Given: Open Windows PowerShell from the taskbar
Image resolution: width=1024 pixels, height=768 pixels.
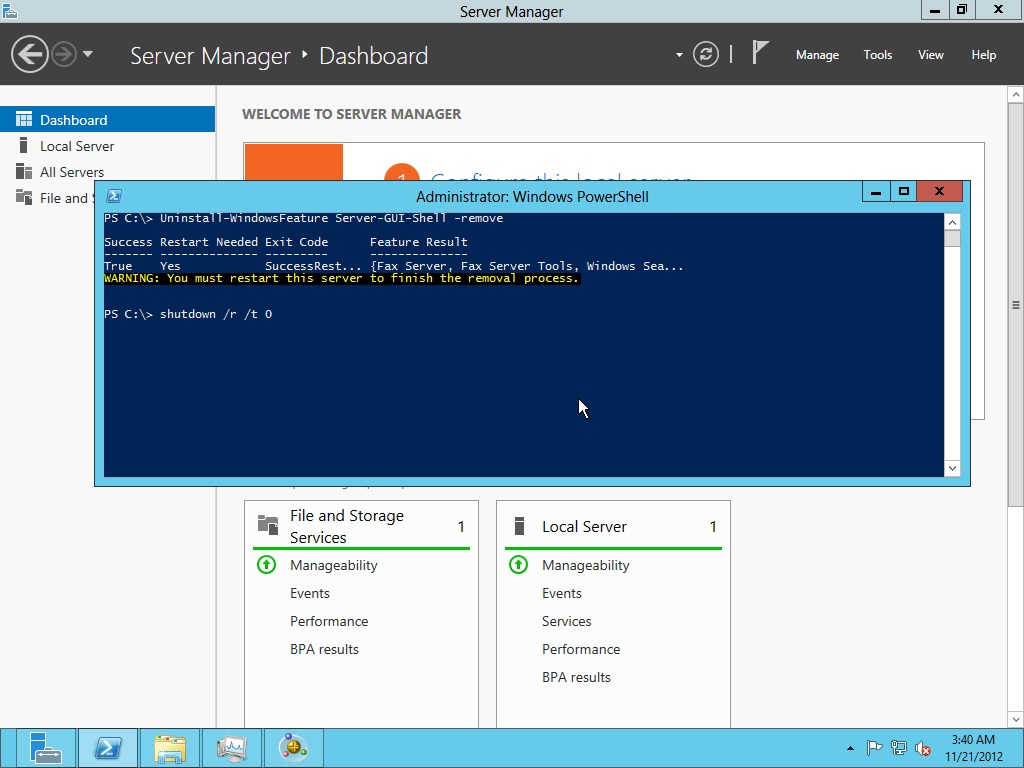Looking at the screenshot, I should [107, 747].
